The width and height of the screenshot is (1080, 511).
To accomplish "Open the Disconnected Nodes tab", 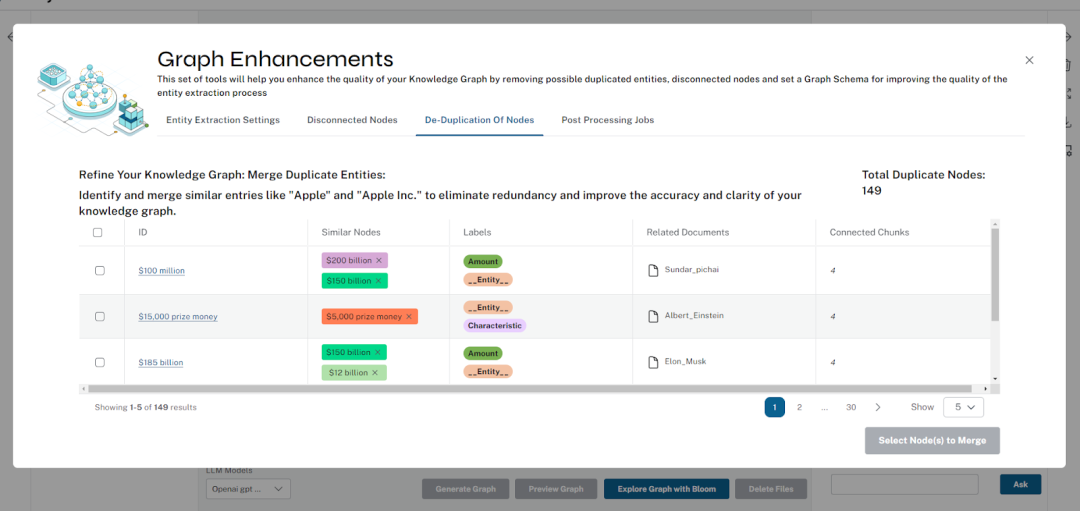I will 352,120.
